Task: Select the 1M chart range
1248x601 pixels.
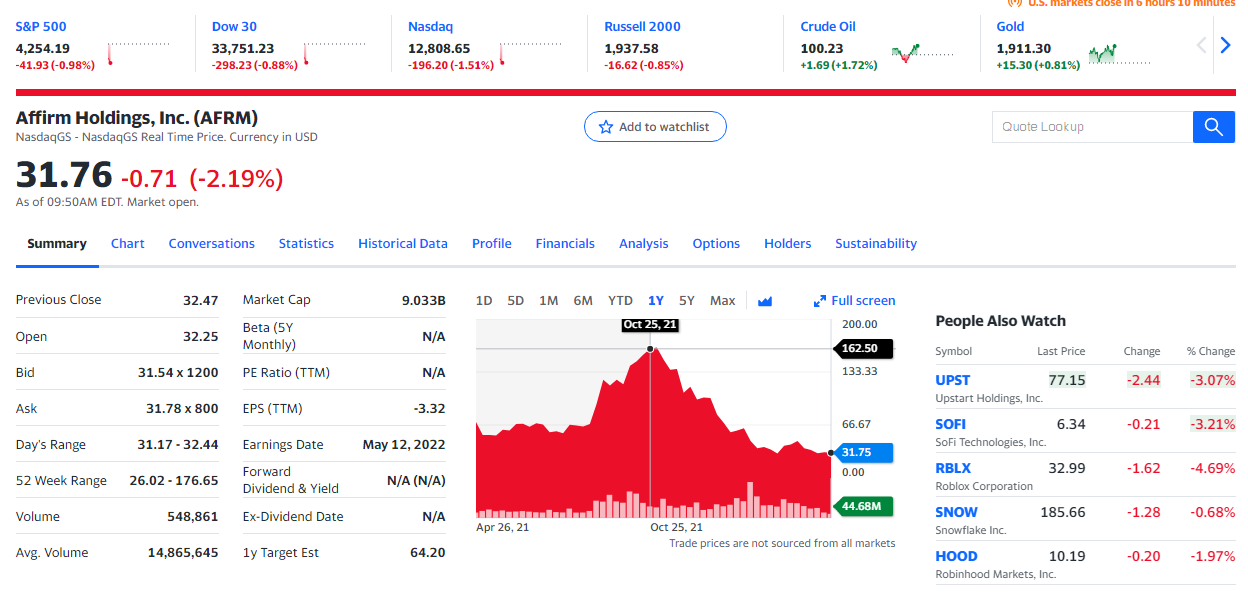Action: pyautogui.click(x=548, y=301)
